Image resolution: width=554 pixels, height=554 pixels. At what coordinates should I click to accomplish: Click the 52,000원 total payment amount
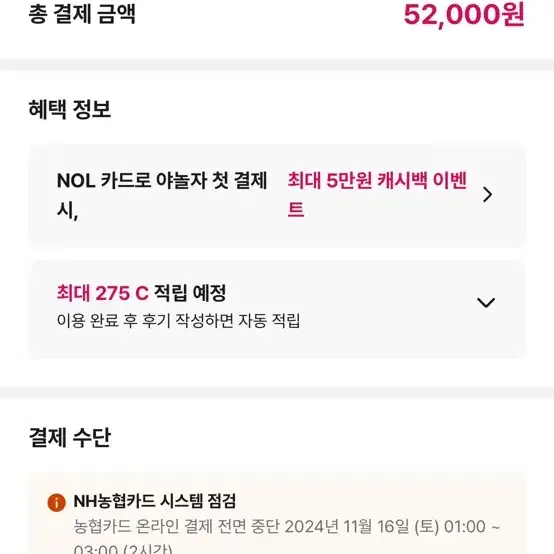(x=464, y=15)
